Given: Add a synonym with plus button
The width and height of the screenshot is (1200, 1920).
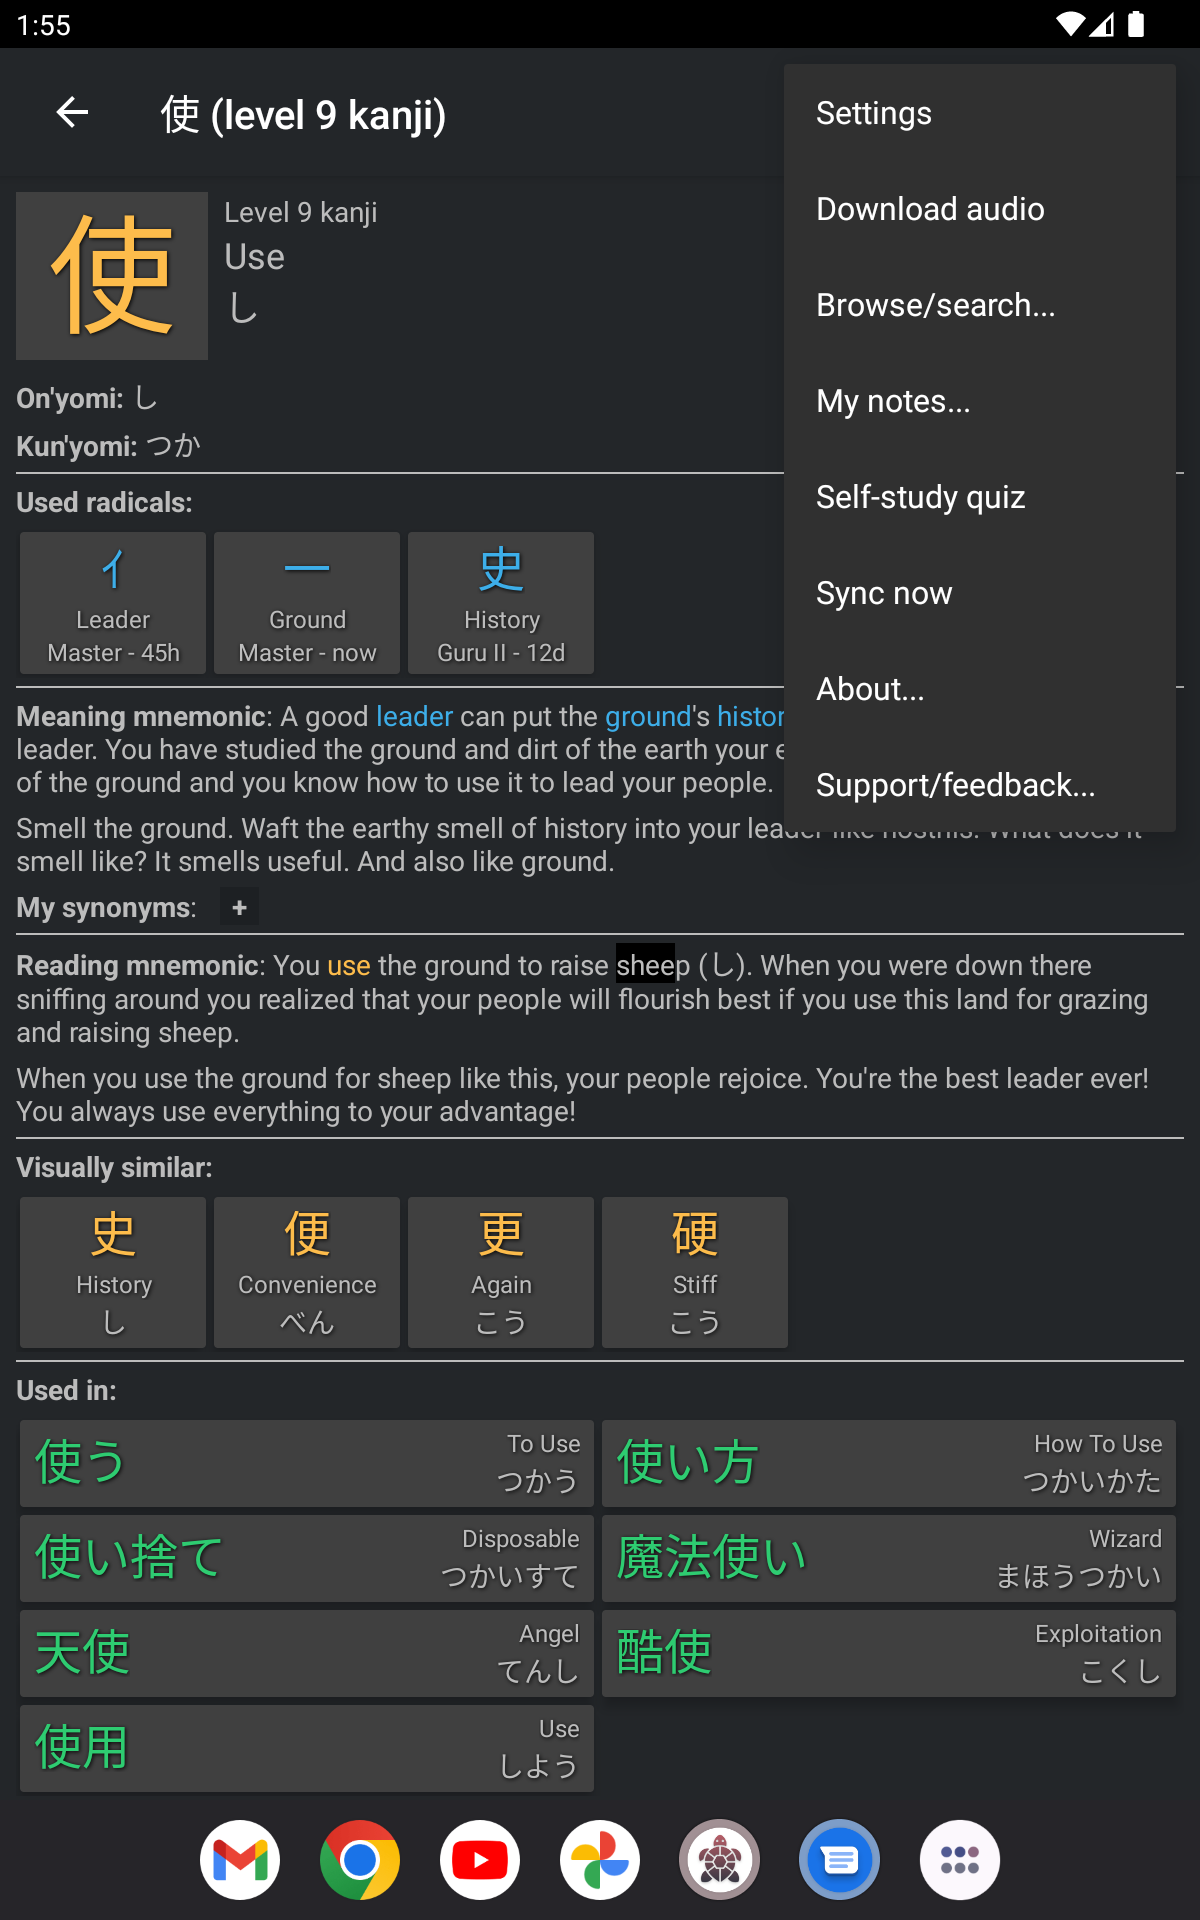Looking at the screenshot, I should (239, 908).
